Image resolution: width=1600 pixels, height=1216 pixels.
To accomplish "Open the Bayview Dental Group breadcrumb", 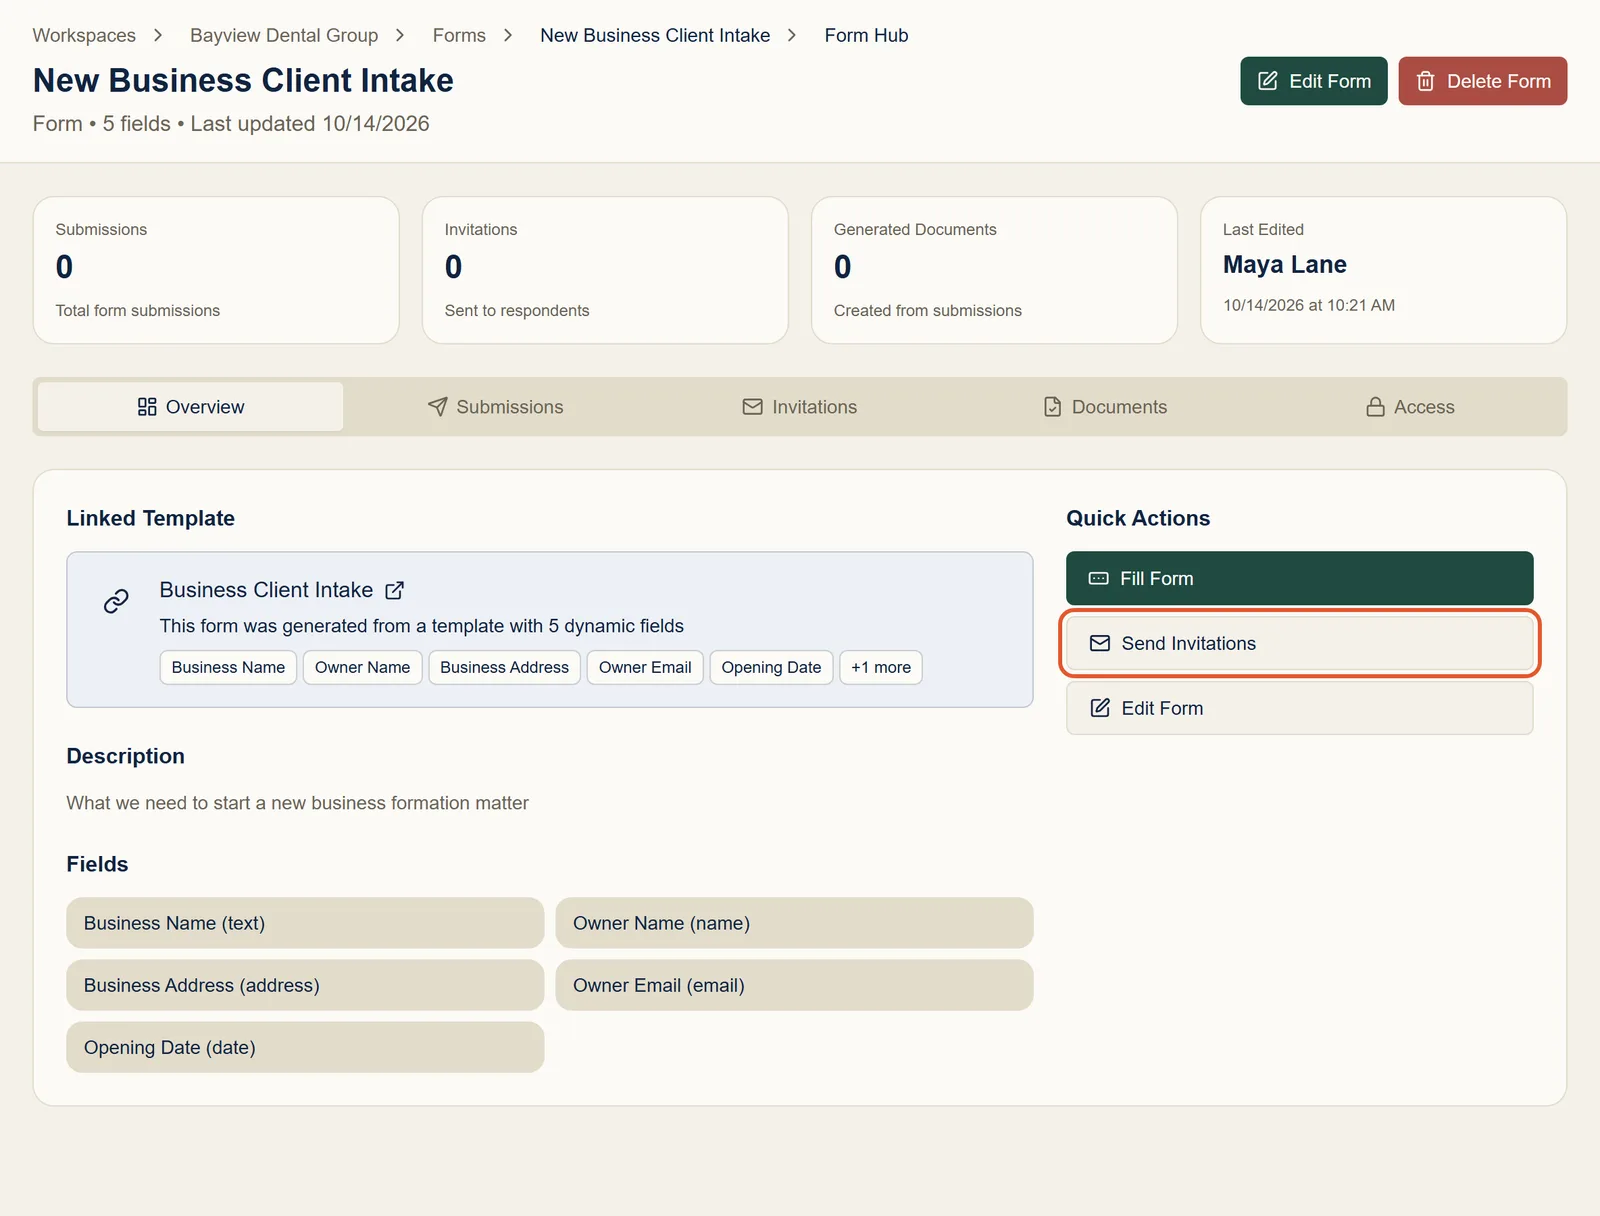I will (284, 35).
